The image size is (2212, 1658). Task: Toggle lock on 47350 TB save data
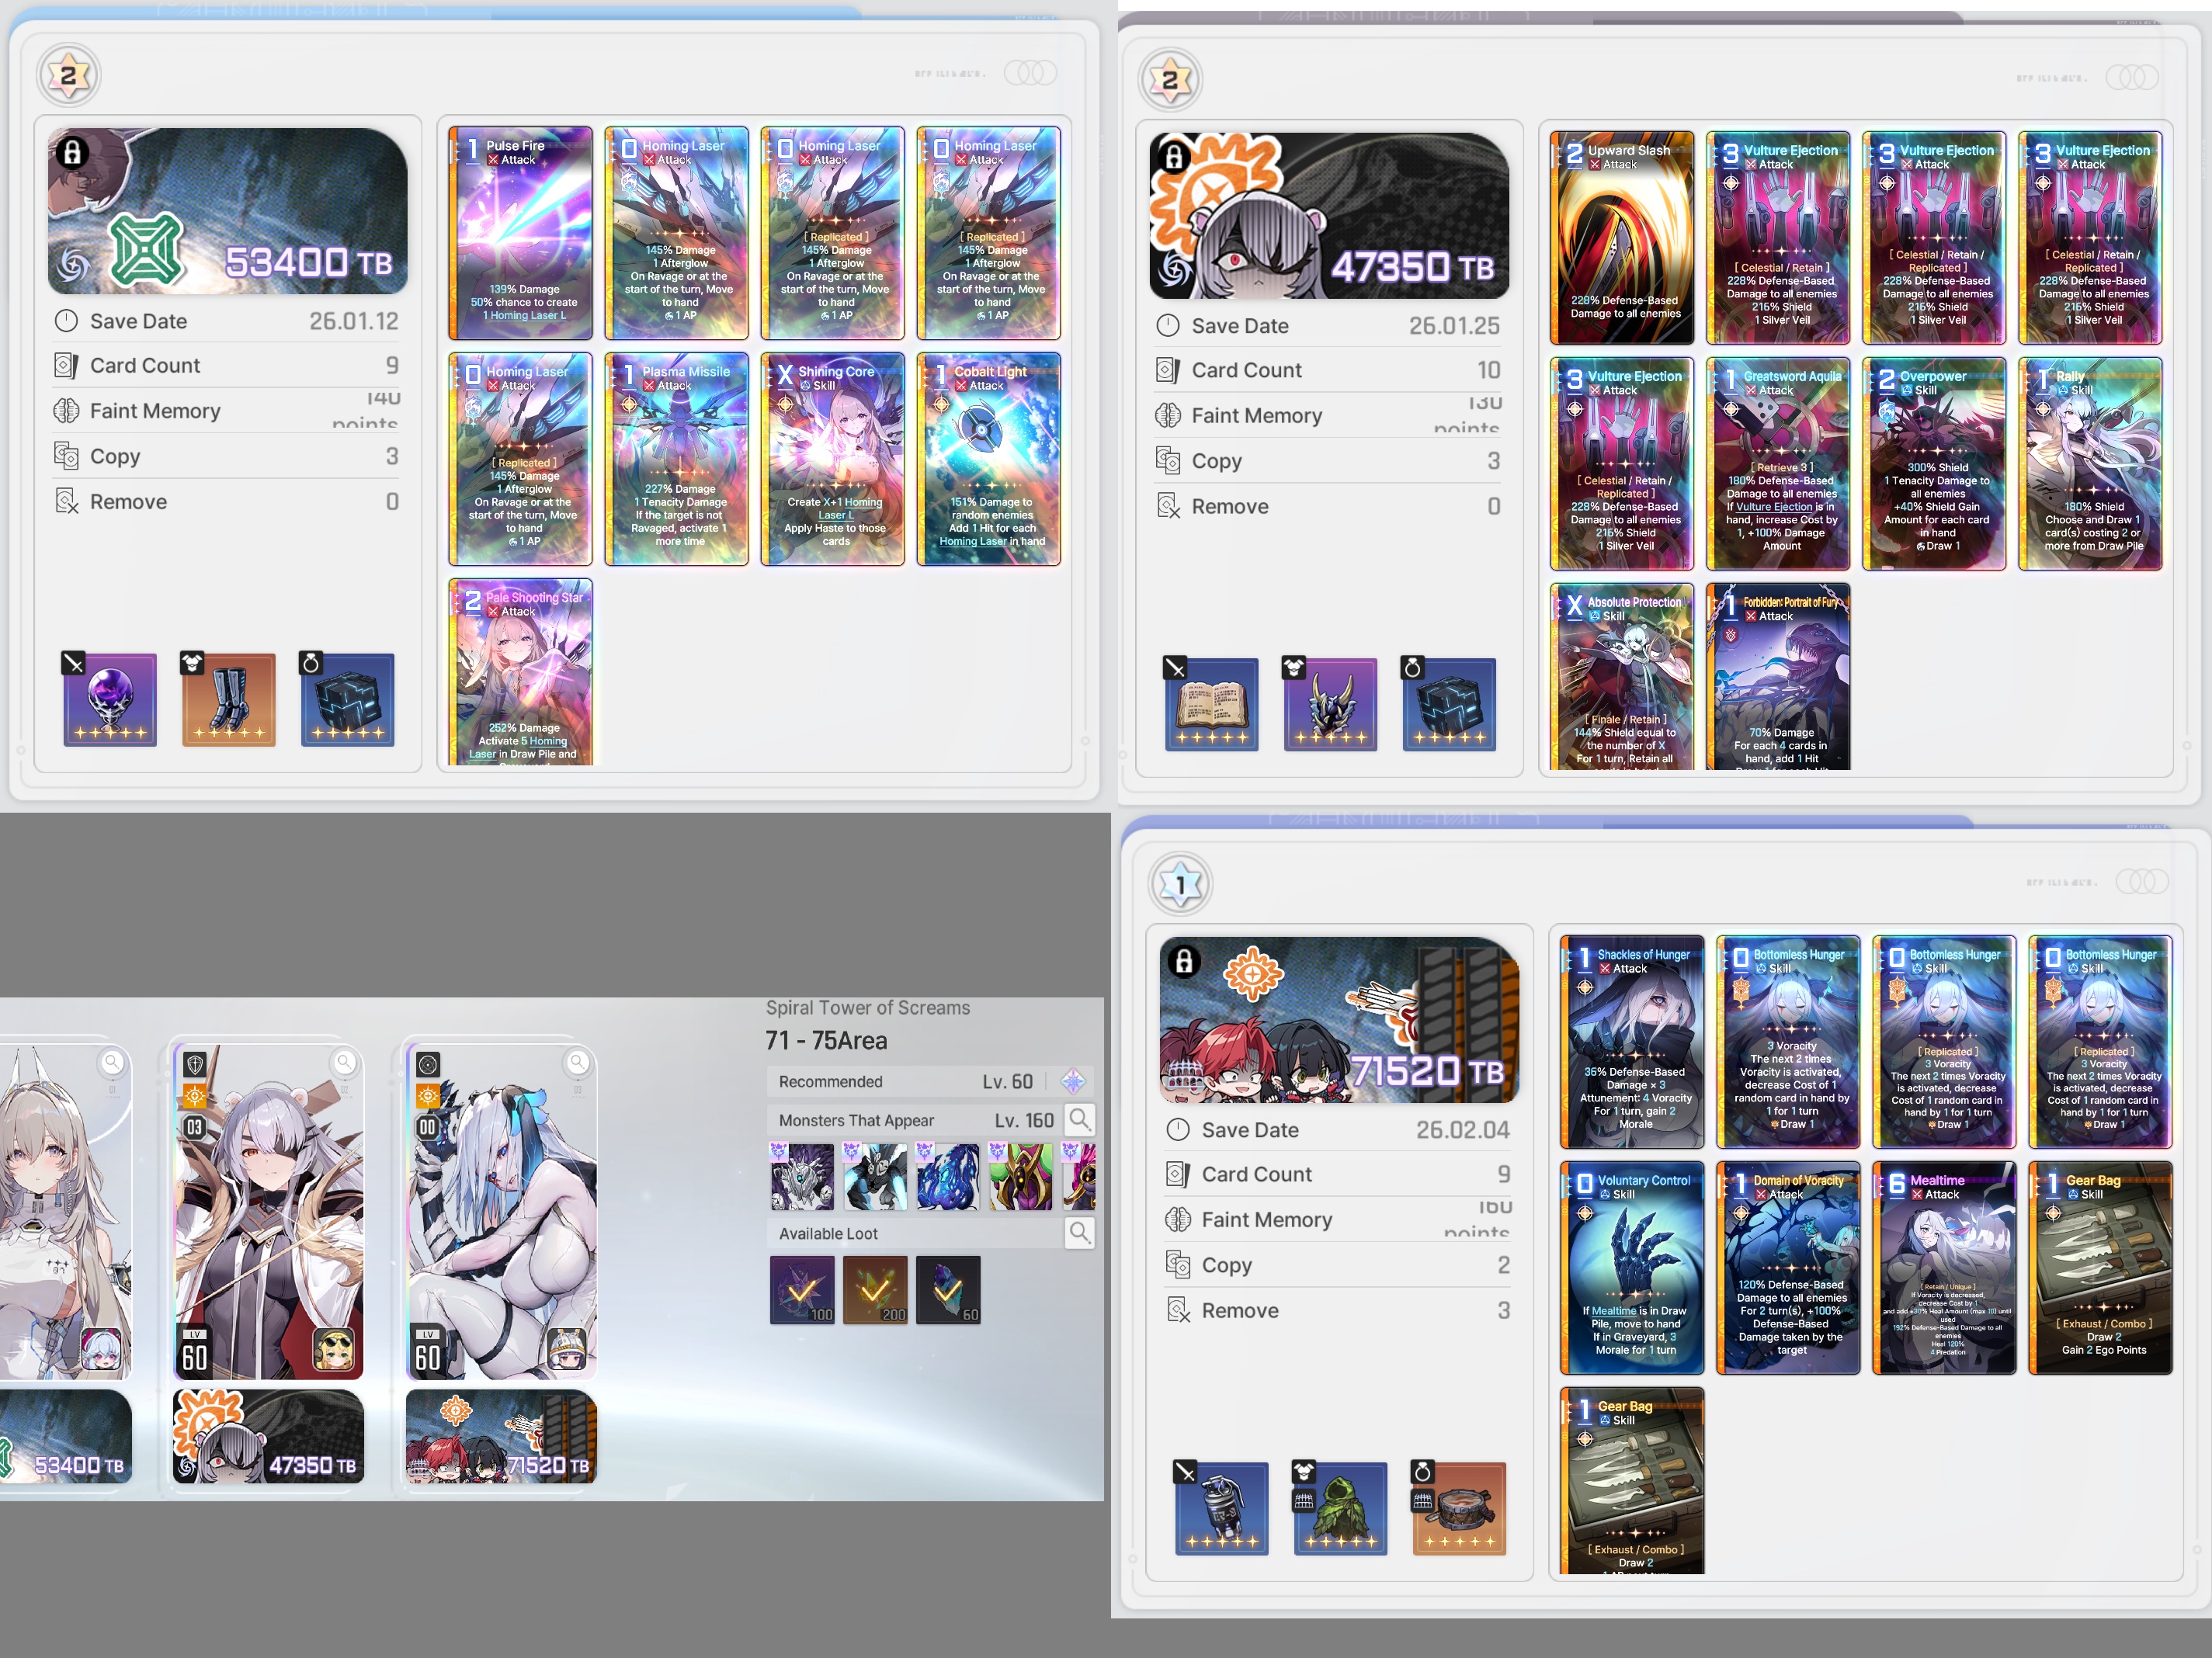click(1174, 157)
